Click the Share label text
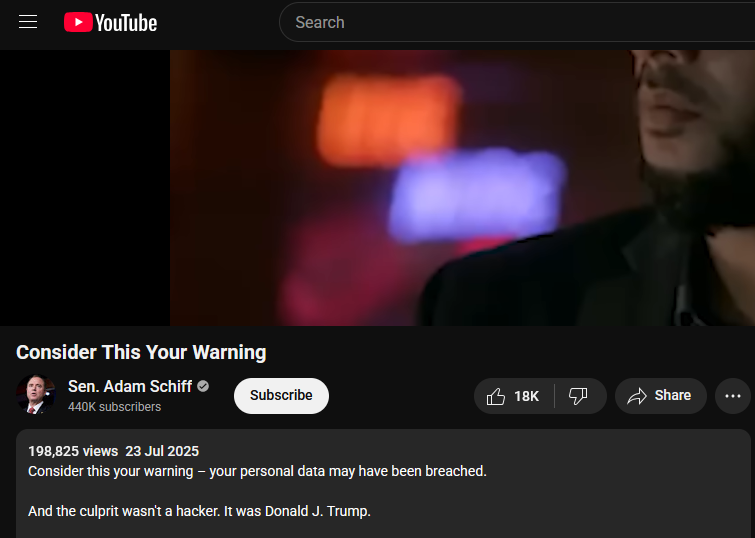 click(673, 395)
